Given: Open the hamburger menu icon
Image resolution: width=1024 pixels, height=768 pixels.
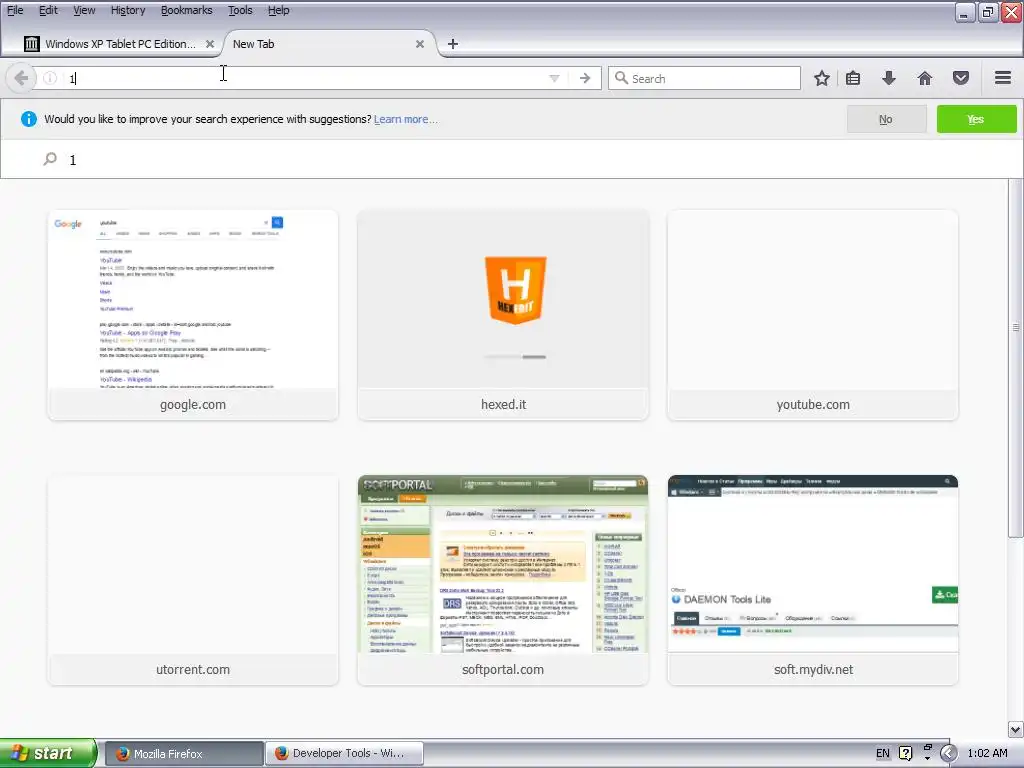Looking at the screenshot, I should click(x=1003, y=78).
